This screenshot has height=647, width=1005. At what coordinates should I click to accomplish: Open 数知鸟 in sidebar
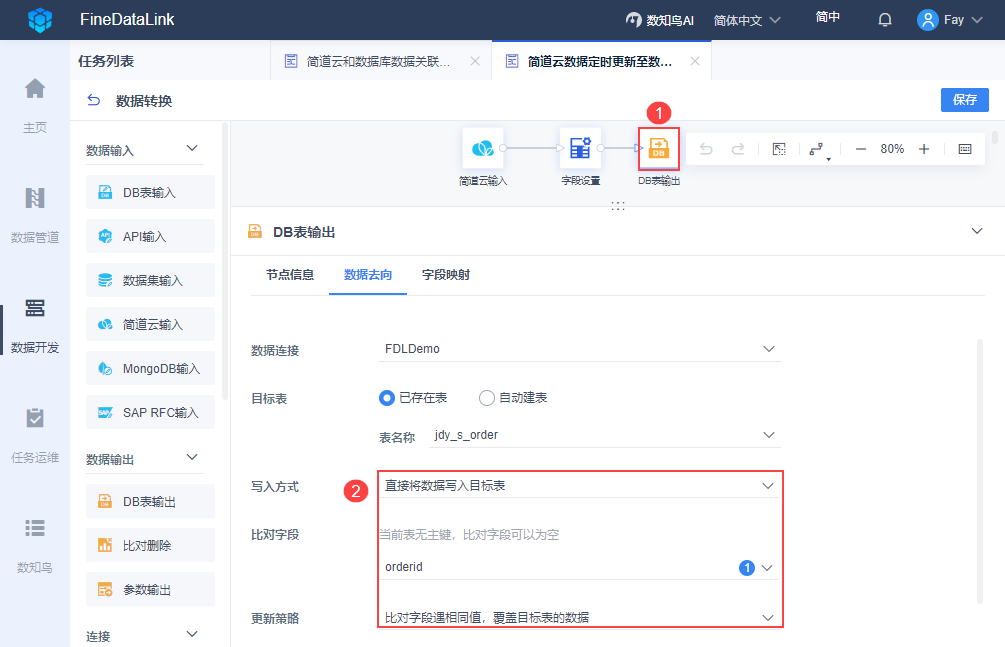[35, 545]
